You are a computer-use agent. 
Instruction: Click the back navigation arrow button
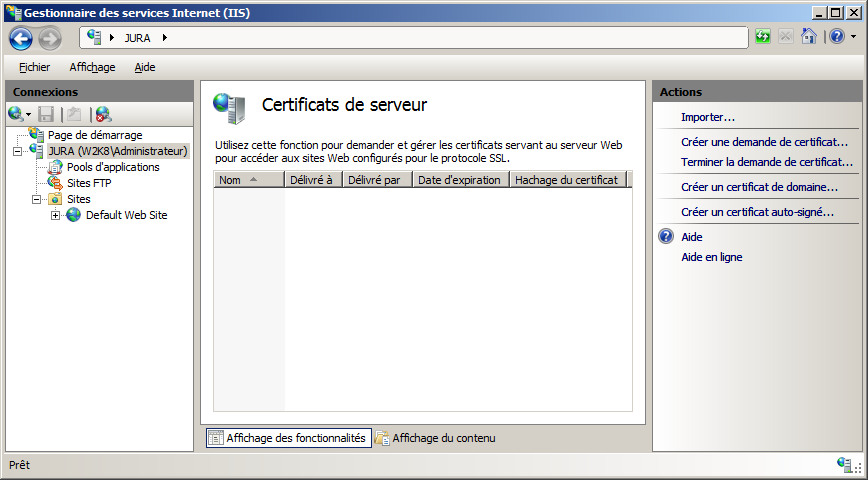pos(21,38)
